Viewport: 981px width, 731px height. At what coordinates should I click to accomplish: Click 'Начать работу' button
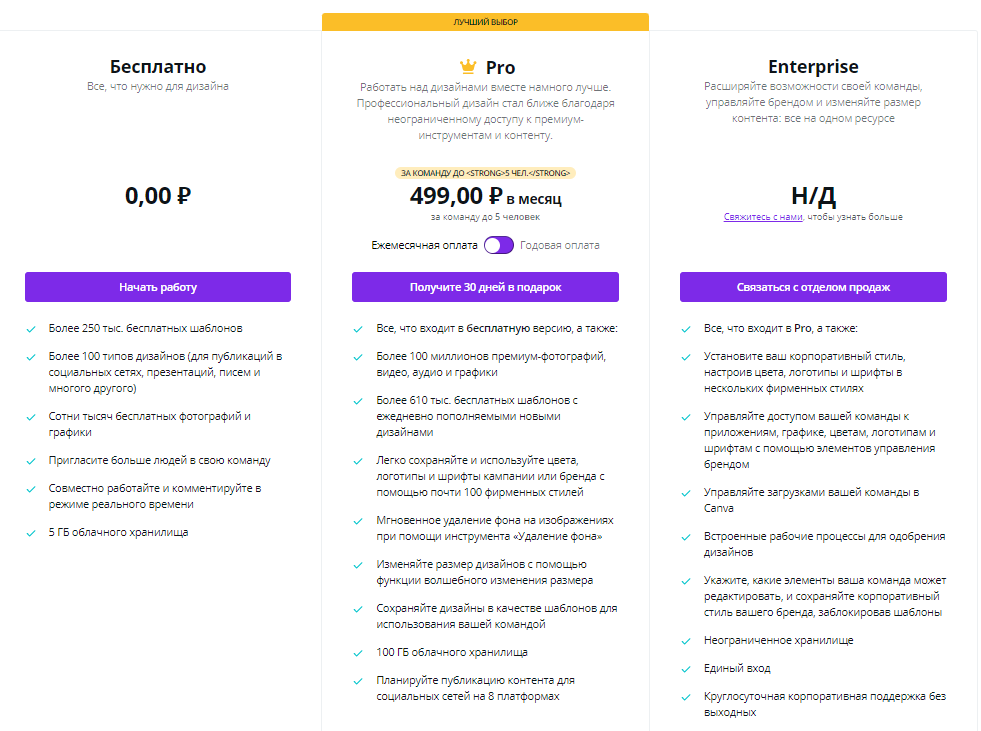click(158, 287)
